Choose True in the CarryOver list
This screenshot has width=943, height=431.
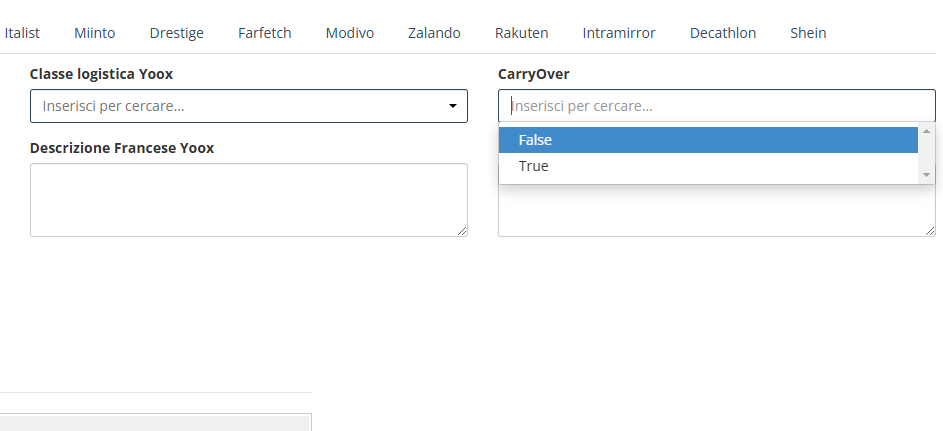(708, 167)
